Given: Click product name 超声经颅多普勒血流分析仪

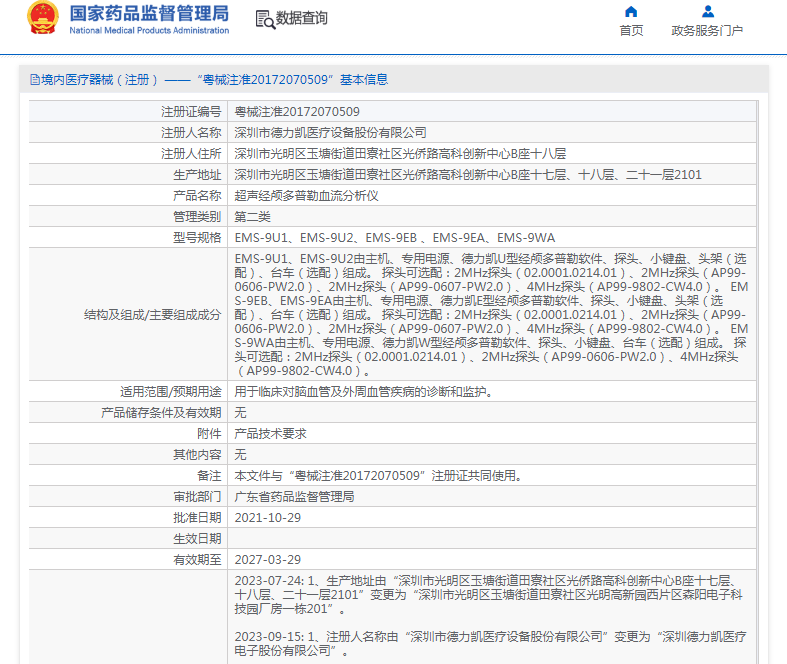Looking at the screenshot, I should click(x=306, y=196).
